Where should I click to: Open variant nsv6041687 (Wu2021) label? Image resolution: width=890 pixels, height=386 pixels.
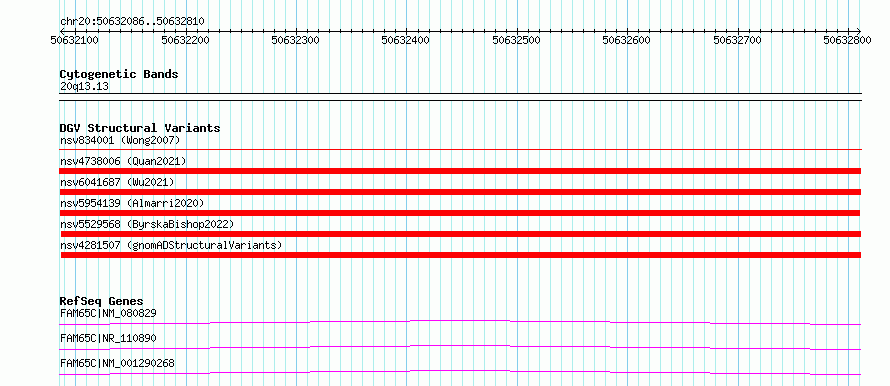[x=117, y=182]
